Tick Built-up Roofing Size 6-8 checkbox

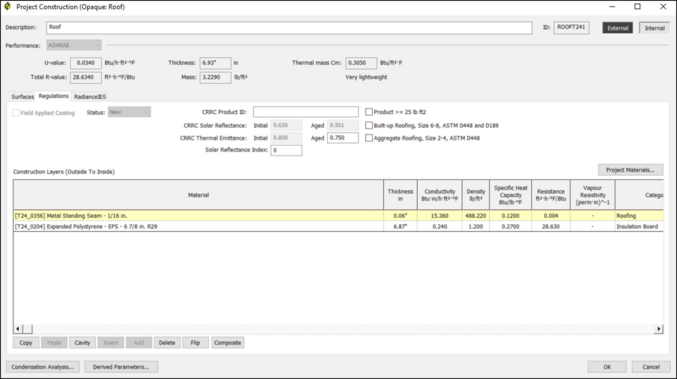pyautogui.click(x=369, y=125)
